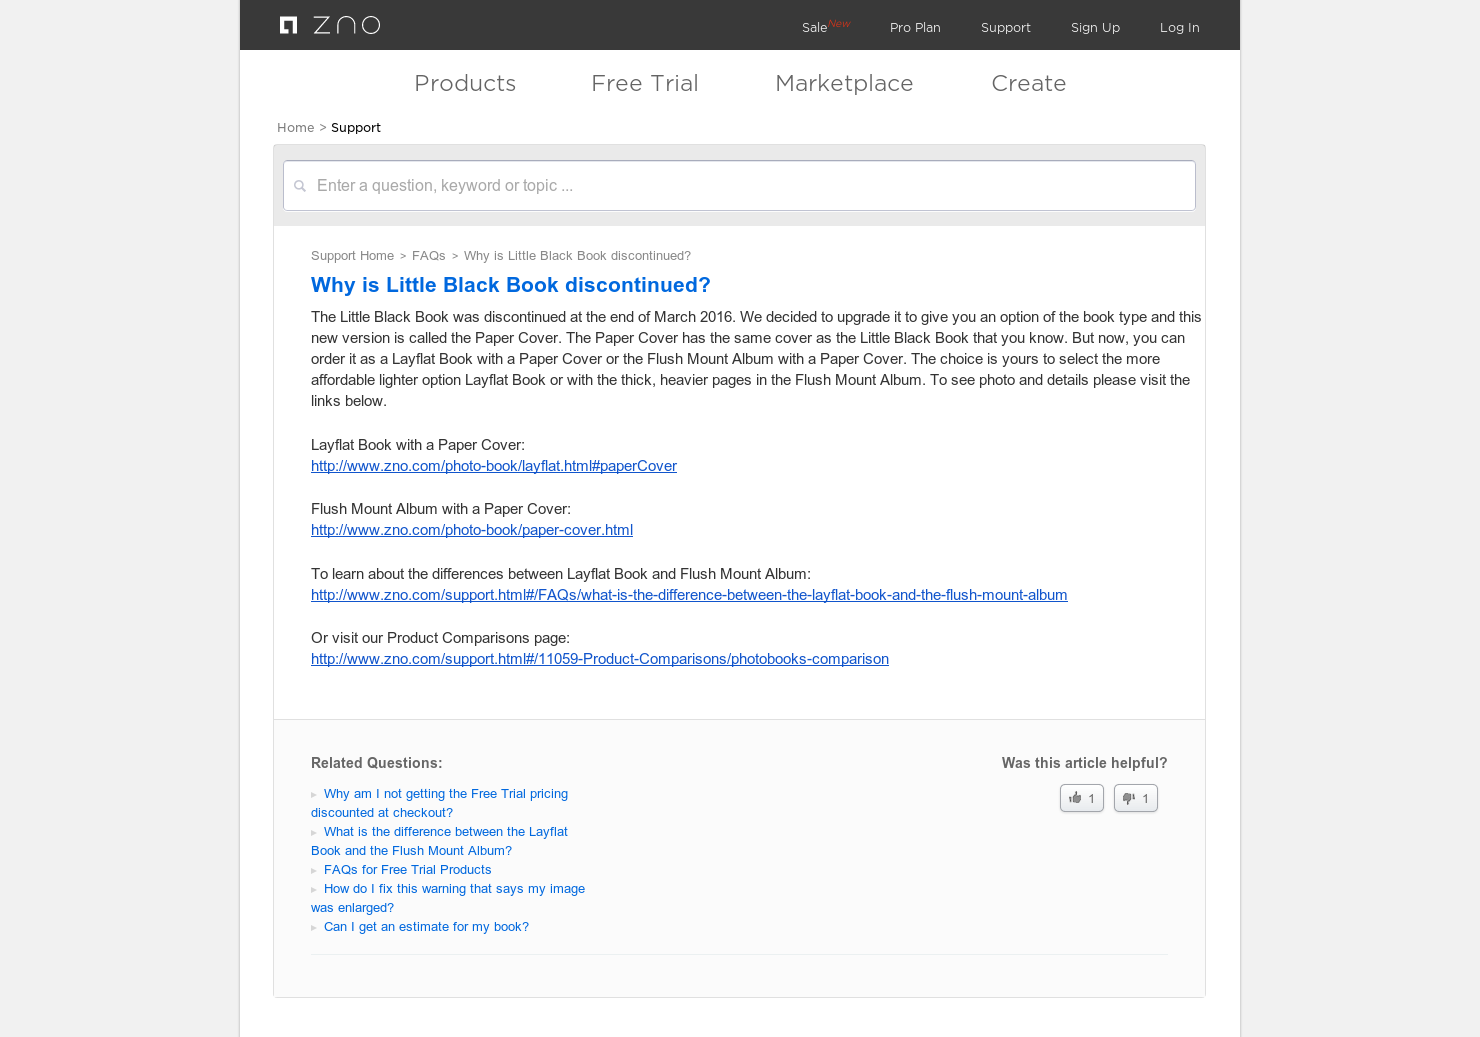Open the layflat paperCover URL link
1480x1037 pixels.
pos(494,466)
